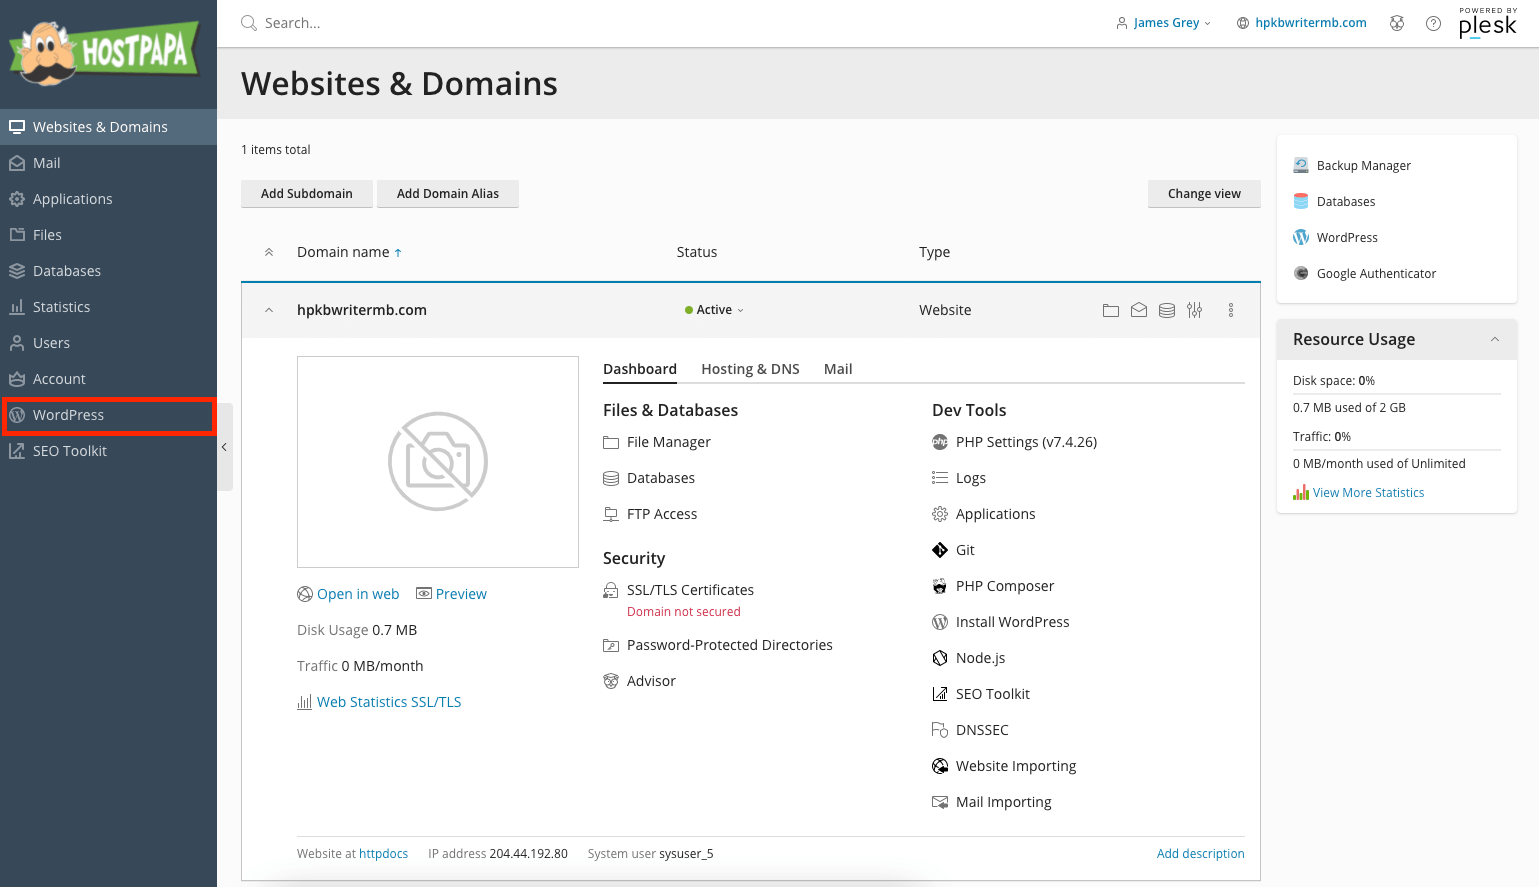This screenshot has height=887, width=1539.
Task: Open SEO Toolkit from the sidebar
Action: point(70,451)
